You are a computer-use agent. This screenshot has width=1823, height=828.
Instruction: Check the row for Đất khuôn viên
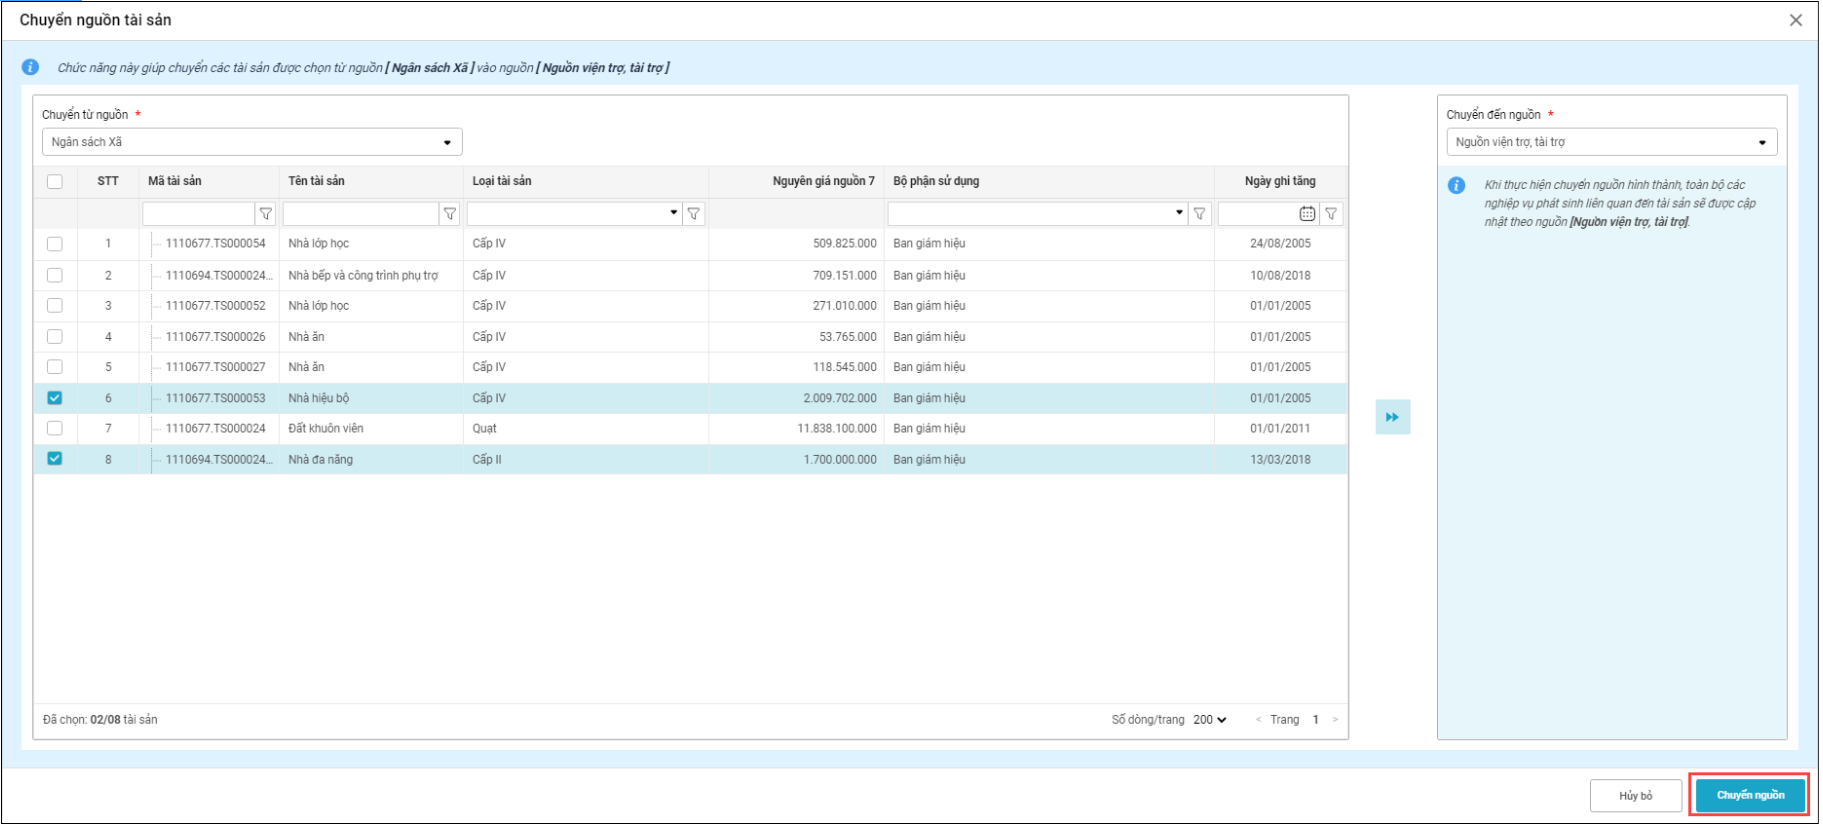tap(55, 429)
